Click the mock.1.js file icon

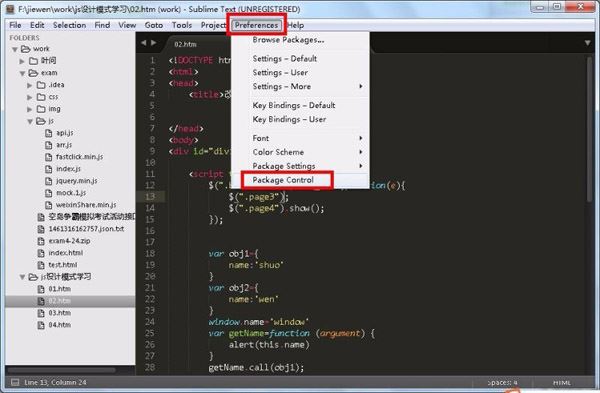pyautogui.click(x=49, y=193)
